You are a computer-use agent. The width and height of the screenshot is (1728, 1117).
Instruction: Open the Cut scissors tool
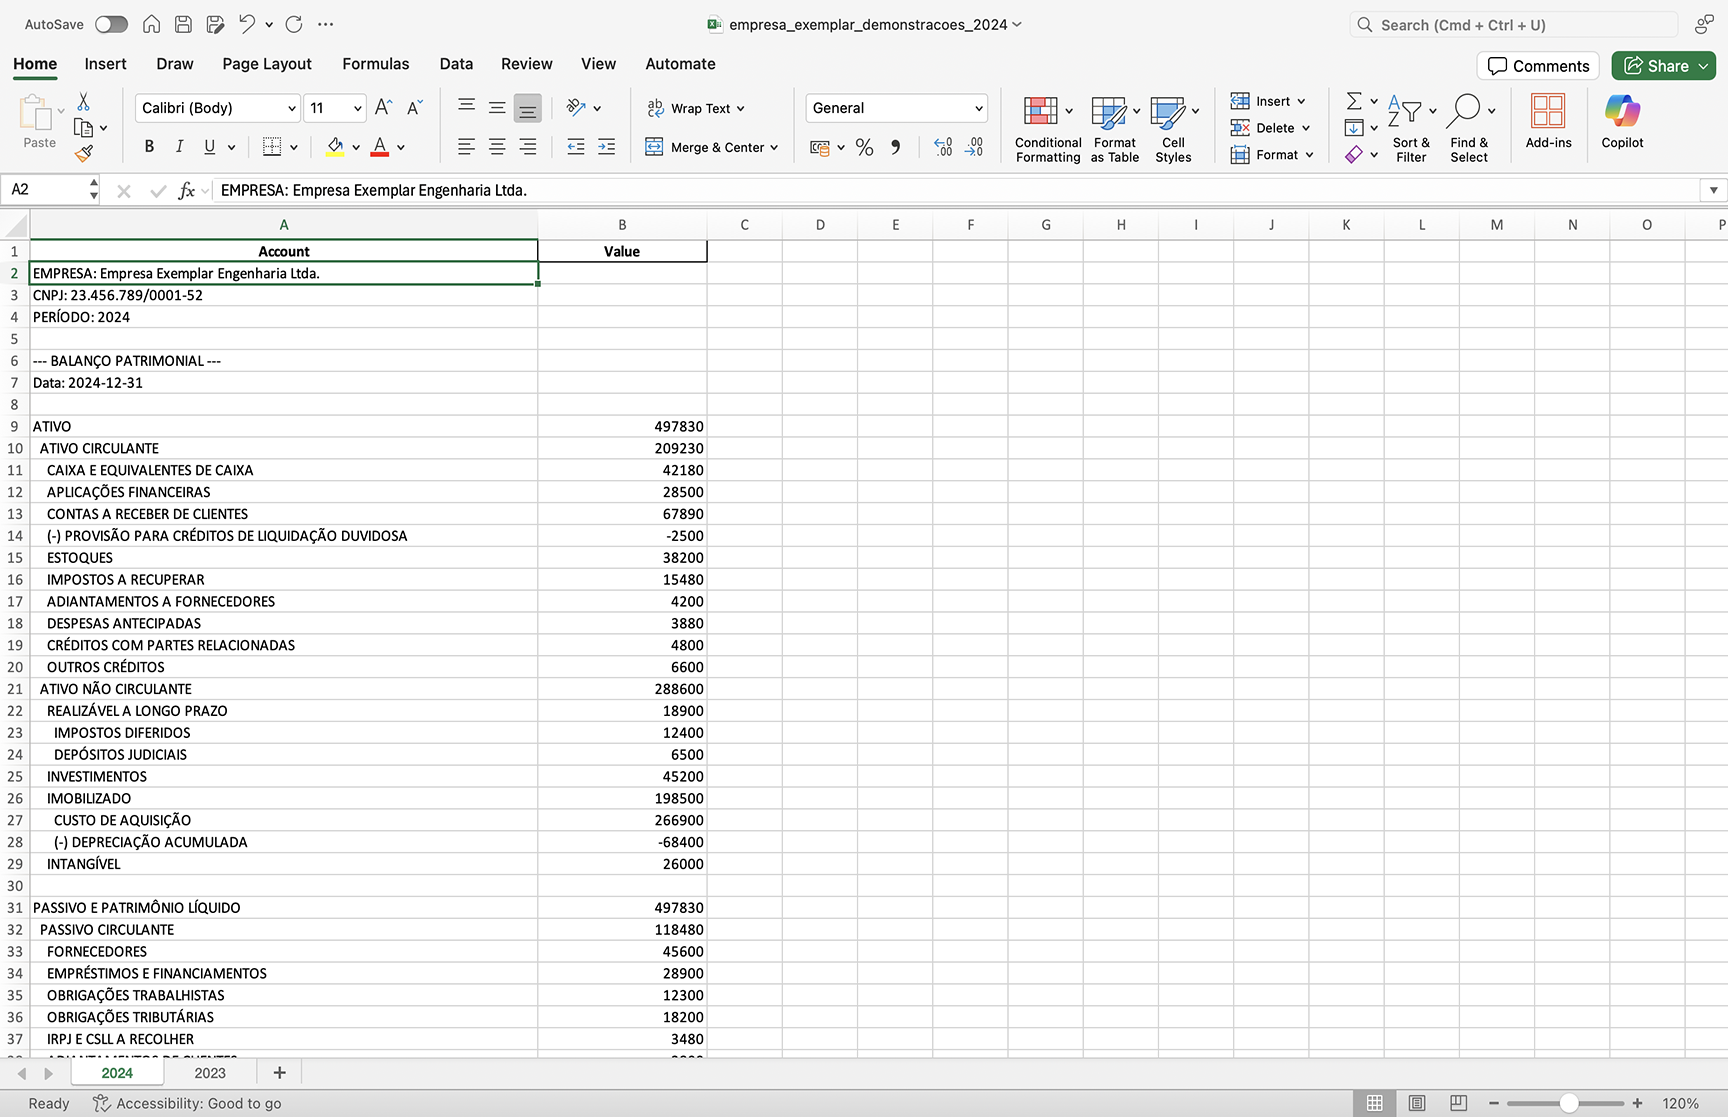tap(84, 102)
